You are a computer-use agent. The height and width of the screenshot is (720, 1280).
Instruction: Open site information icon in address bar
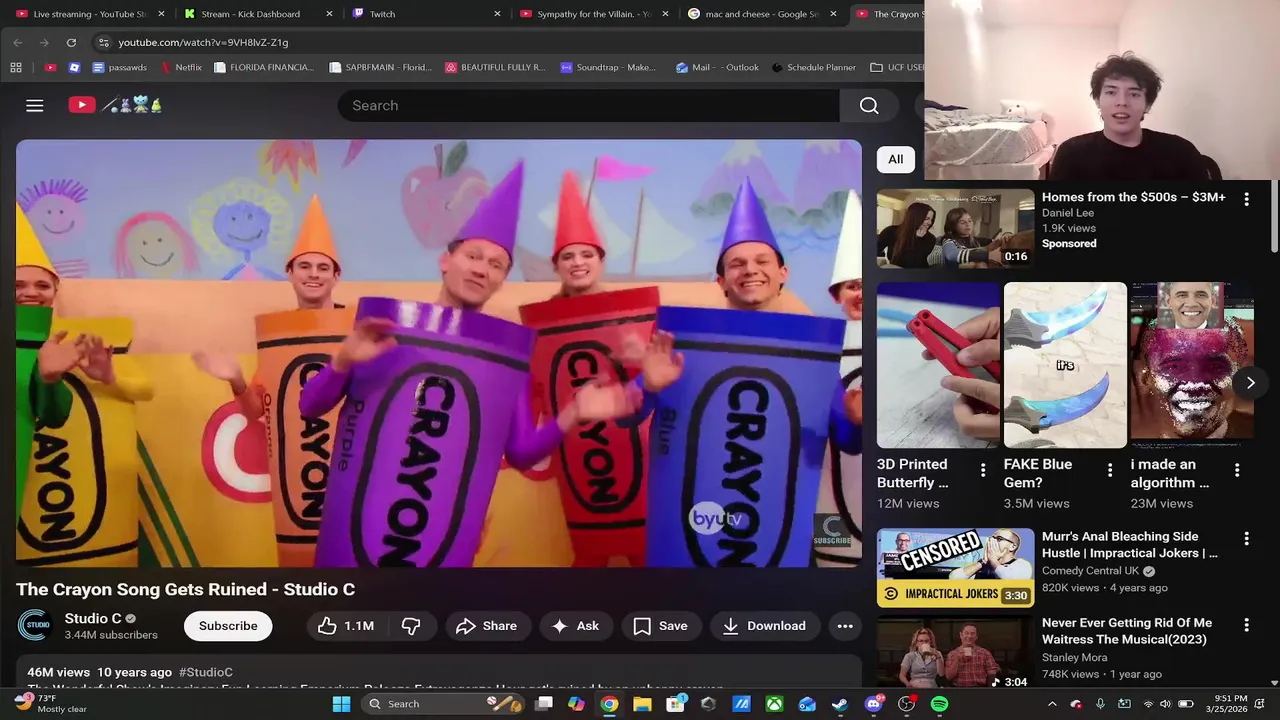click(103, 42)
